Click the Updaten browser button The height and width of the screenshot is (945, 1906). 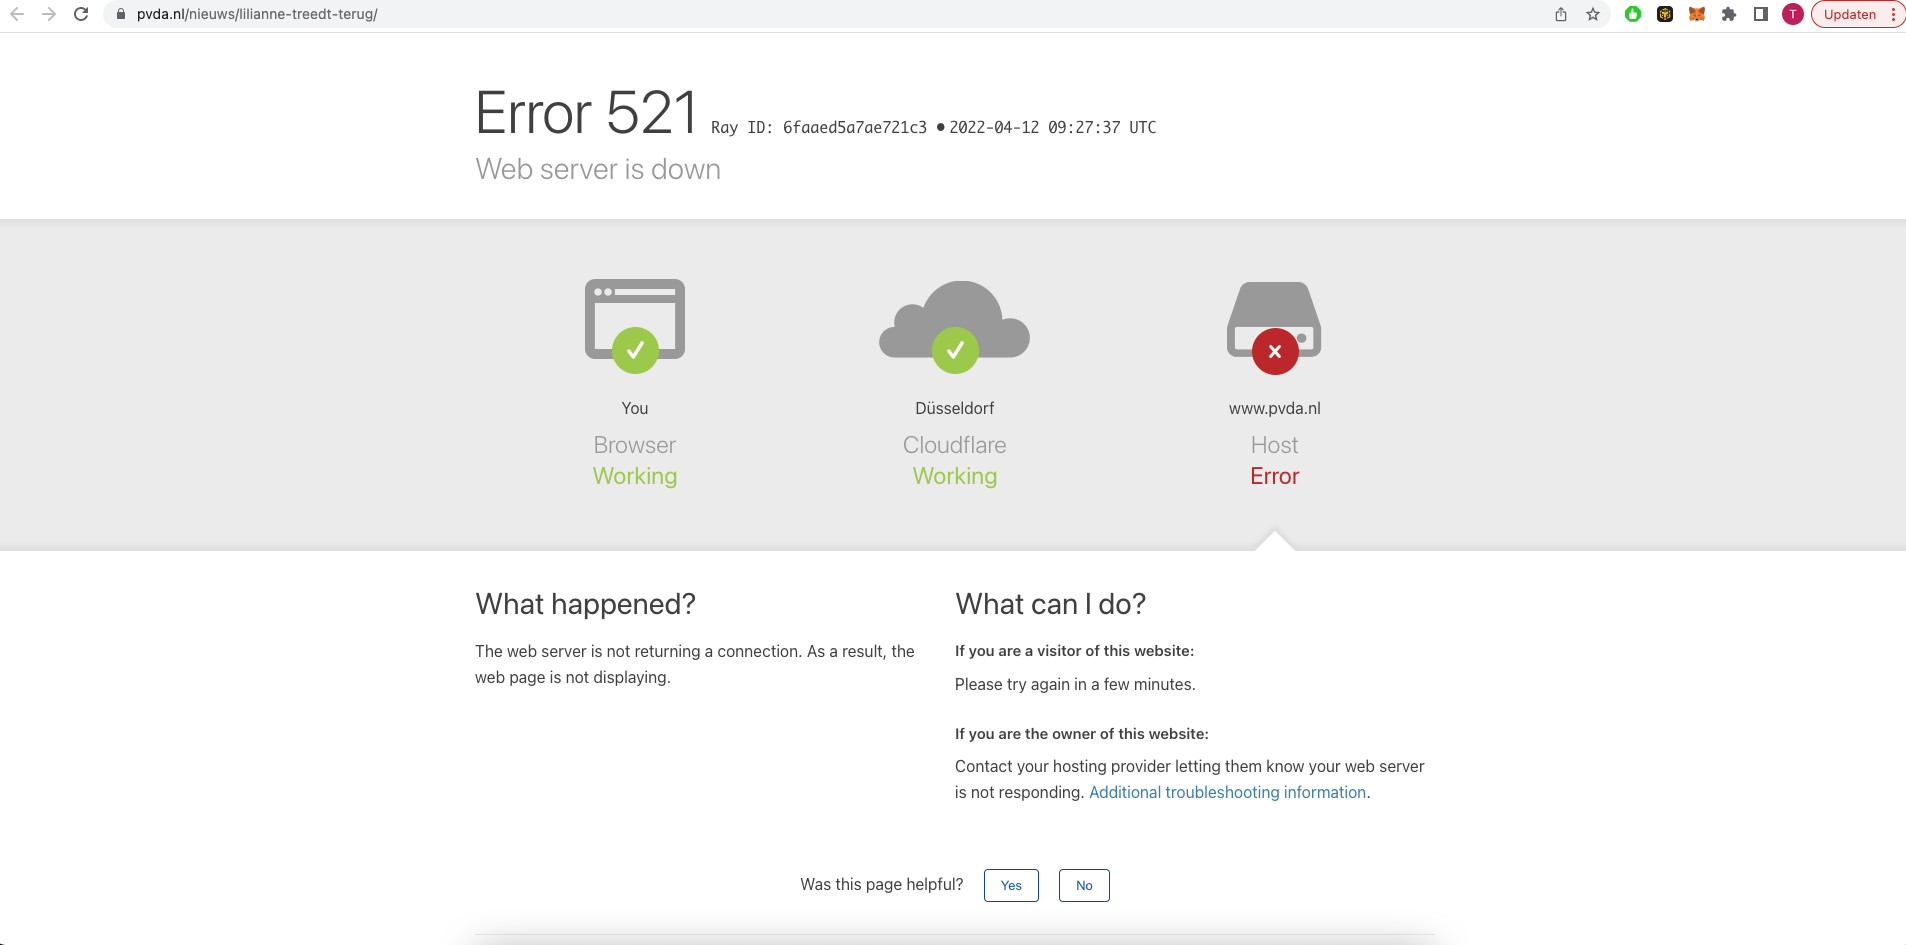click(x=1850, y=14)
